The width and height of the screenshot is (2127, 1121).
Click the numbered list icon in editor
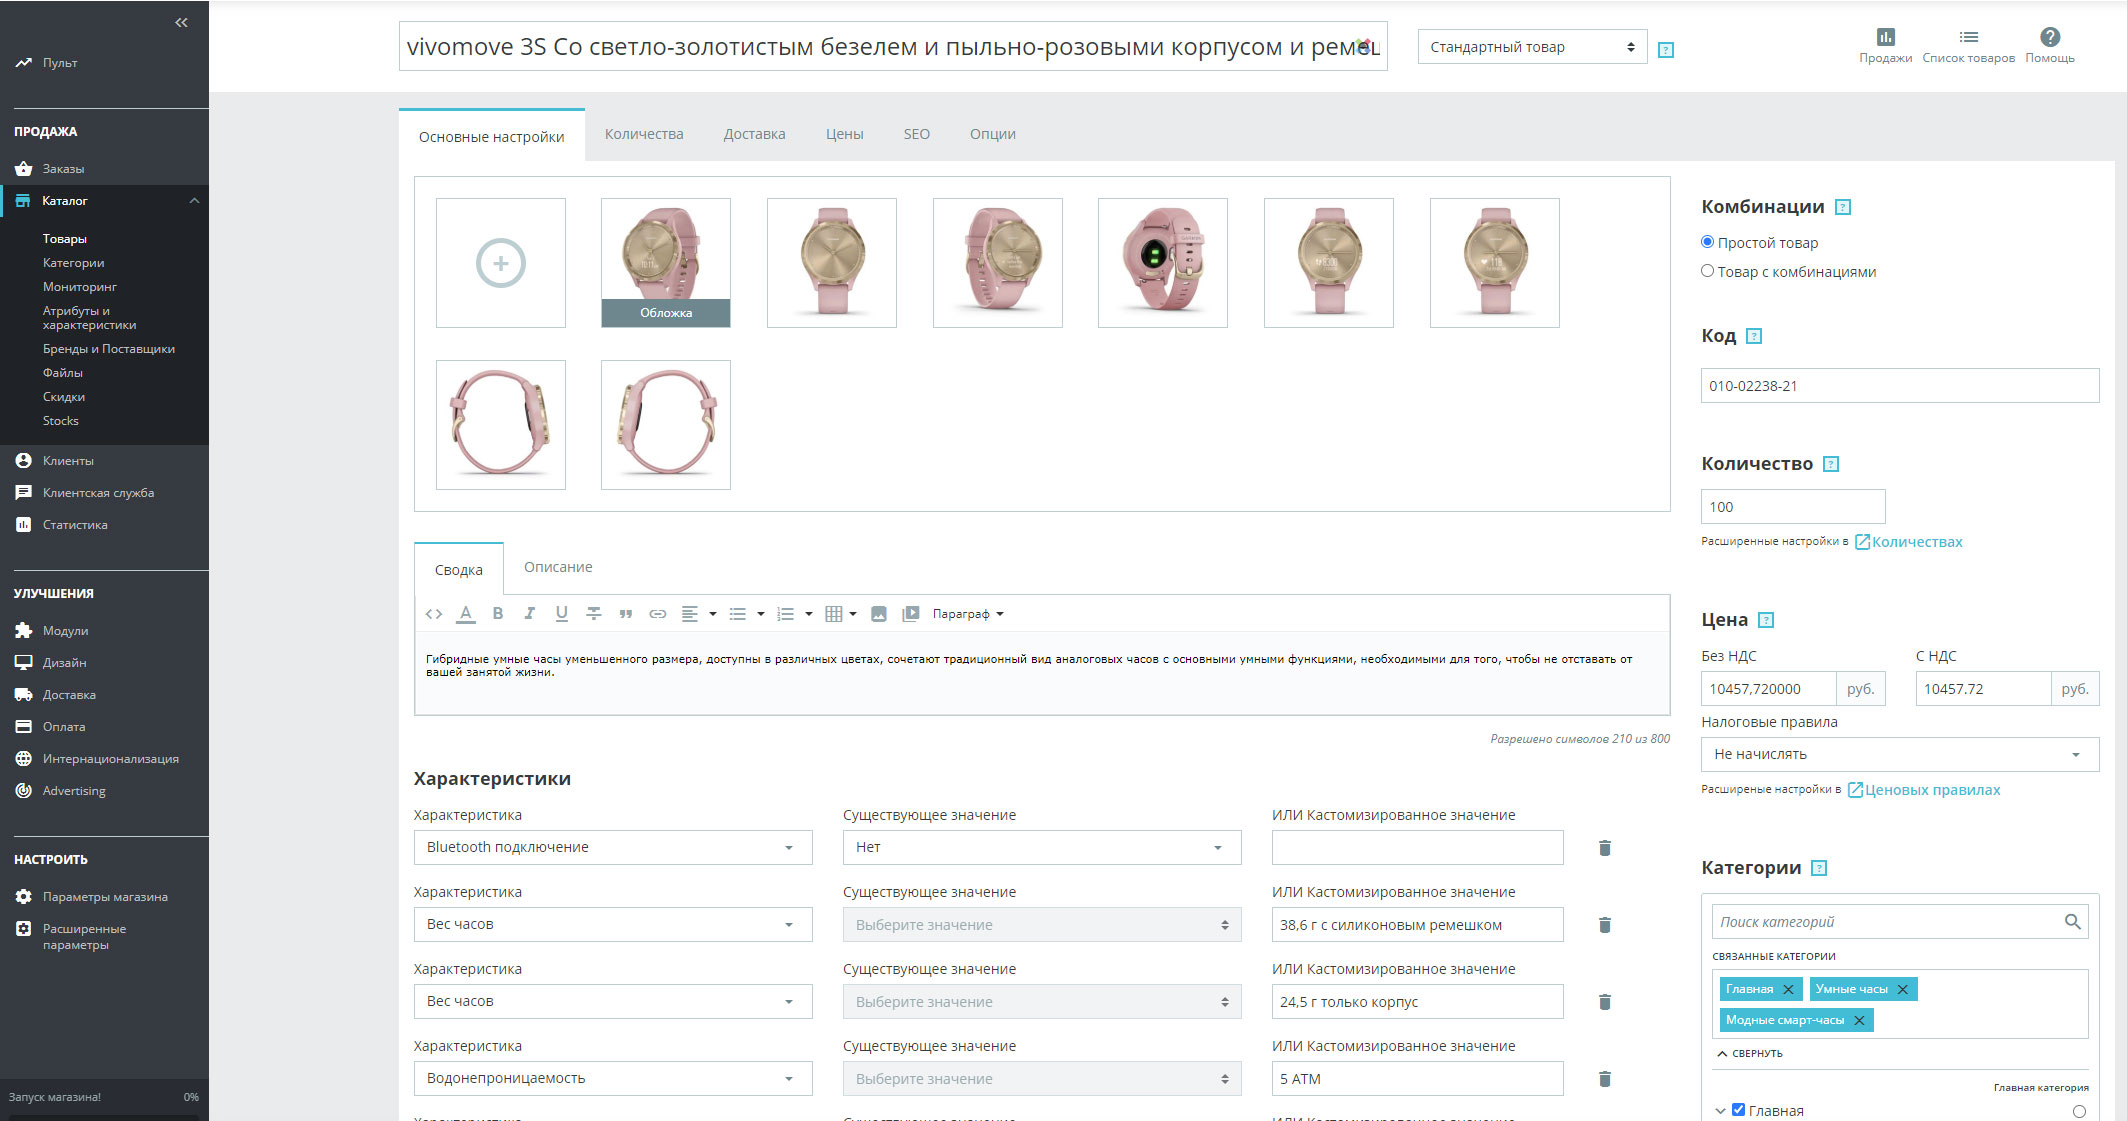(786, 614)
